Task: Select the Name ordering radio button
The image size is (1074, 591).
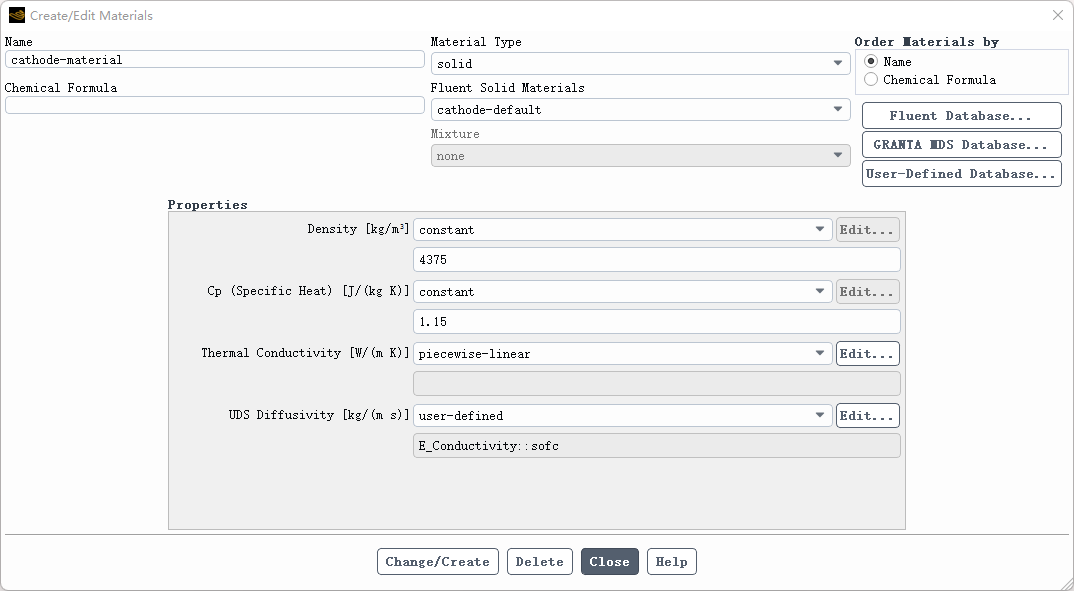Action: [x=871, y=61]
